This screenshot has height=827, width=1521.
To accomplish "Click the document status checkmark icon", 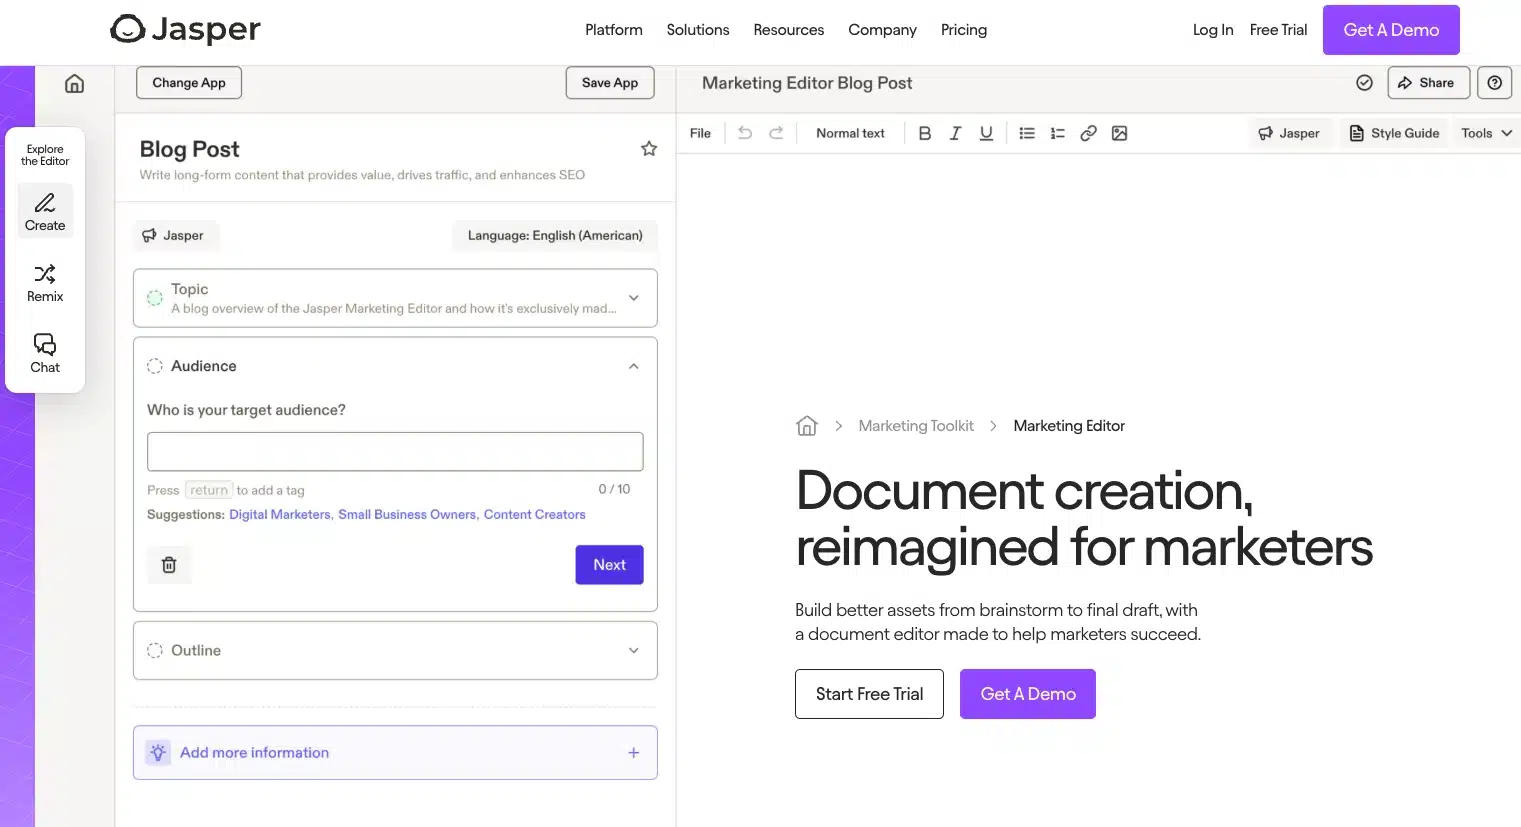I will (1364, 83).
